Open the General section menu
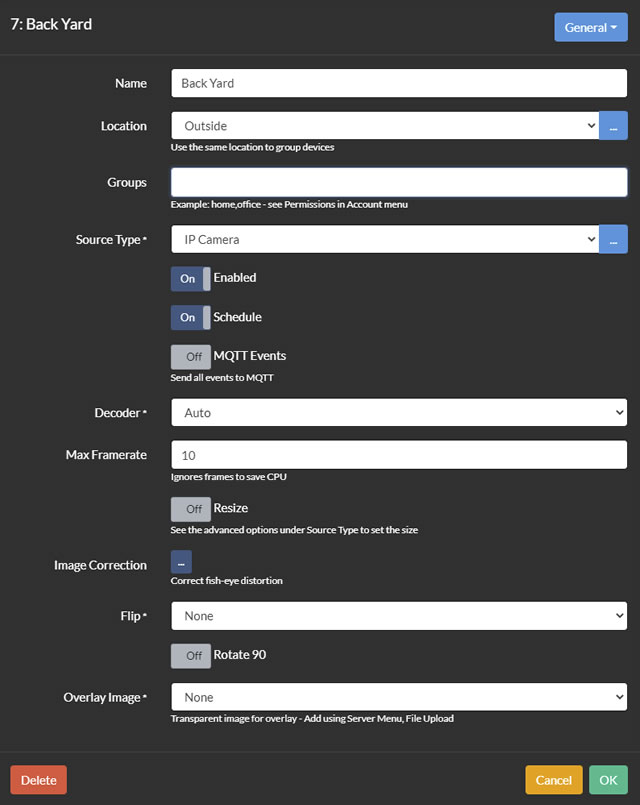This screenshot has height=805, width=640. coord(591,27)
